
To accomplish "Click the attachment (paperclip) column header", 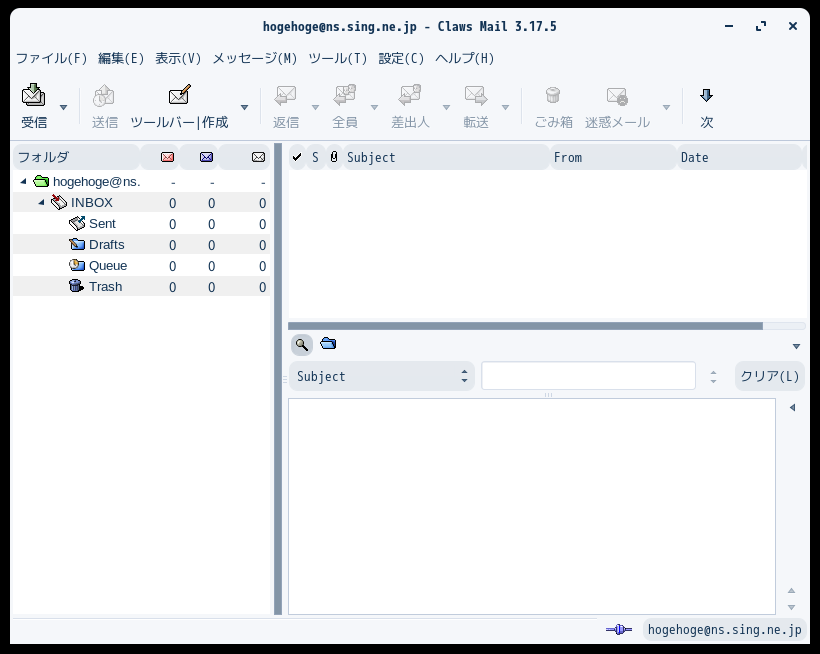I will point(334,157).
